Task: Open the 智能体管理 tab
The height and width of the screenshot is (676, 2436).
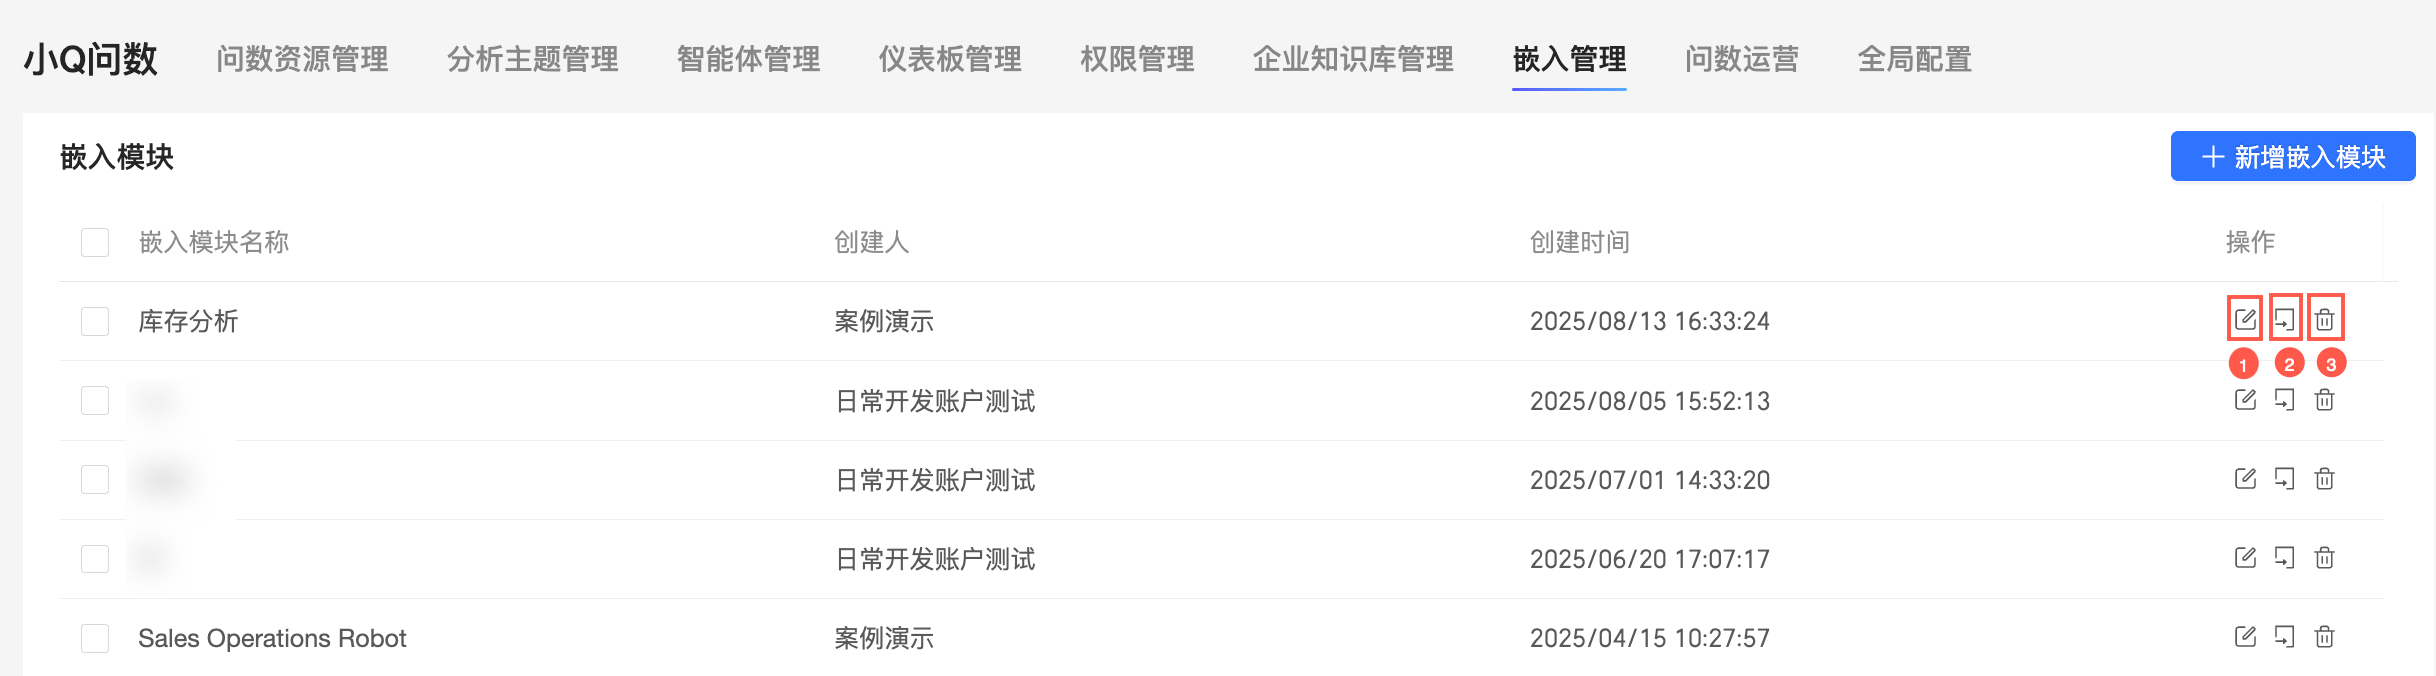Action: [x=748, y=59]
